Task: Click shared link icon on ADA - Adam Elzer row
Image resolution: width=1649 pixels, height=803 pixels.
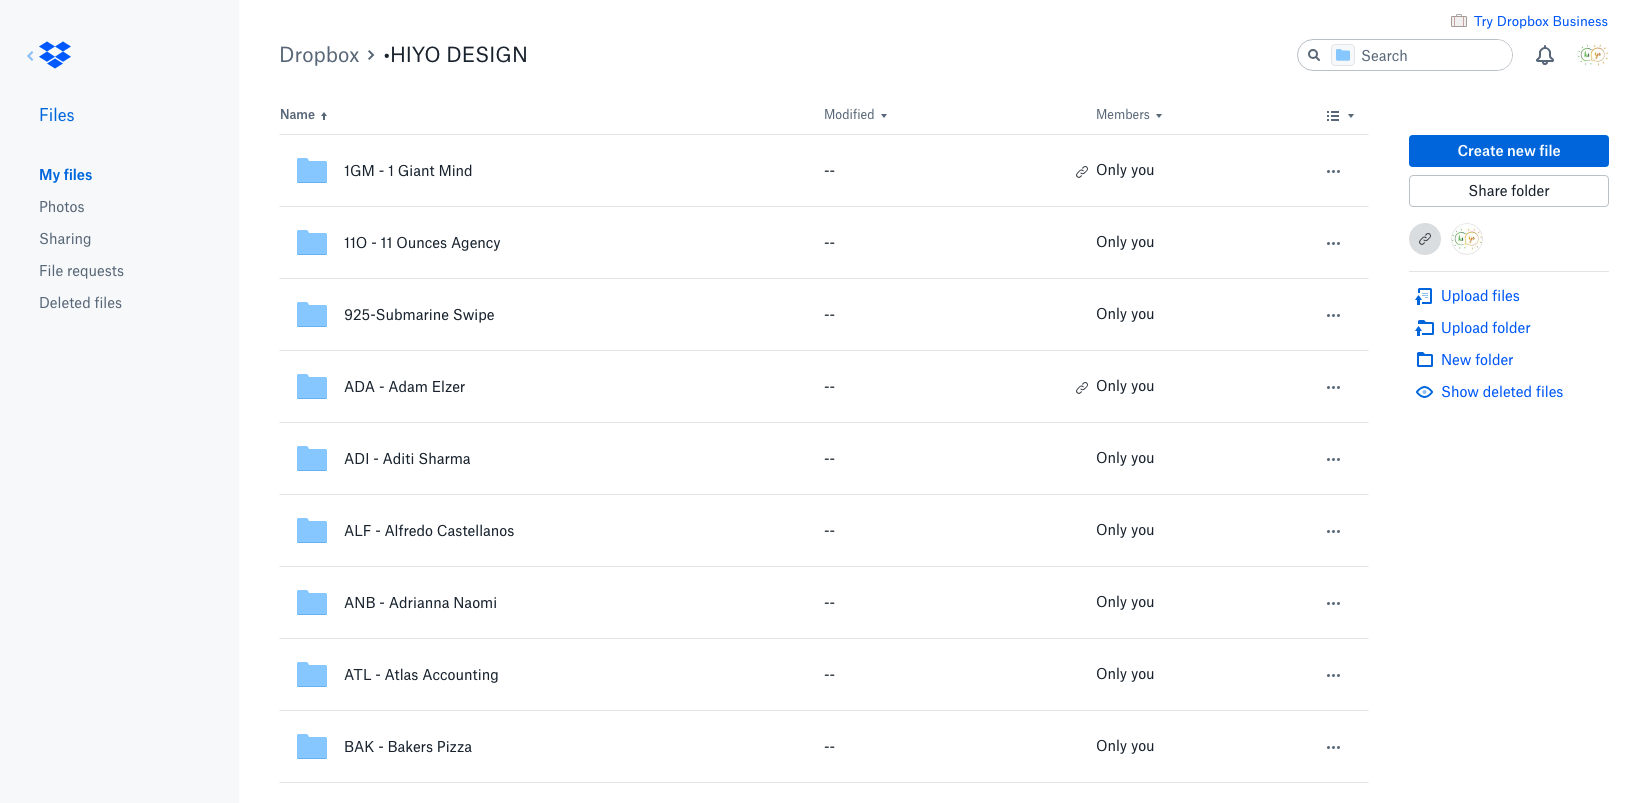Action: tap(1082, 388)
